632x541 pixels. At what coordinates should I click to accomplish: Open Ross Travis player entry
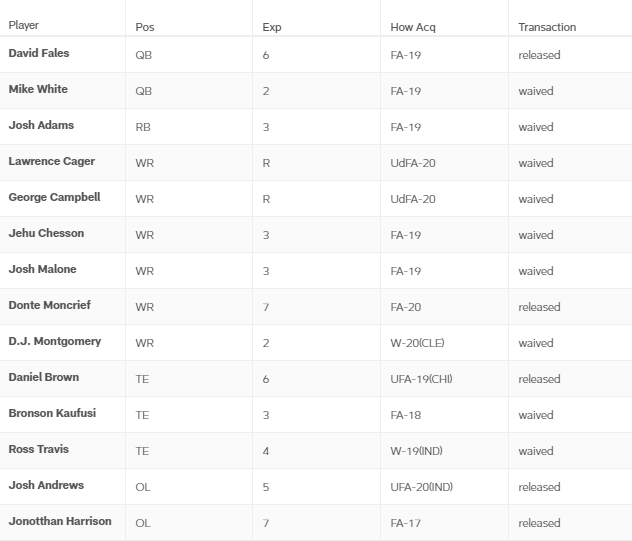(x=39, y=449)
